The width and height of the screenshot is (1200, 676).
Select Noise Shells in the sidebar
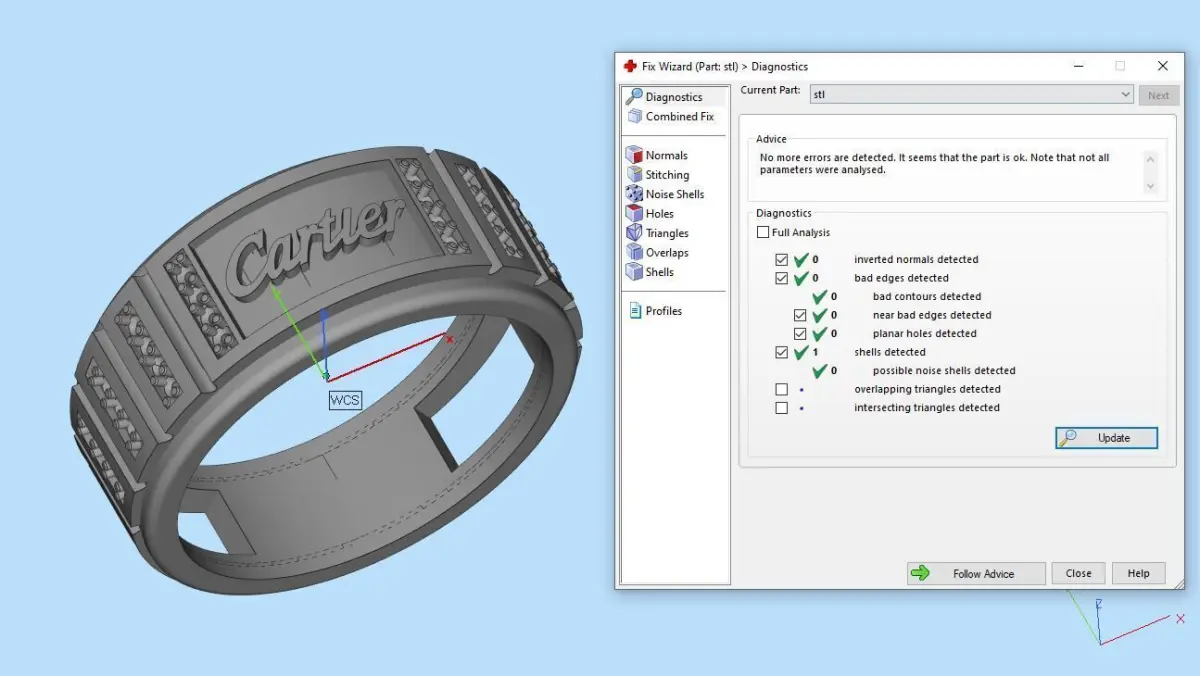click(675, 194)
